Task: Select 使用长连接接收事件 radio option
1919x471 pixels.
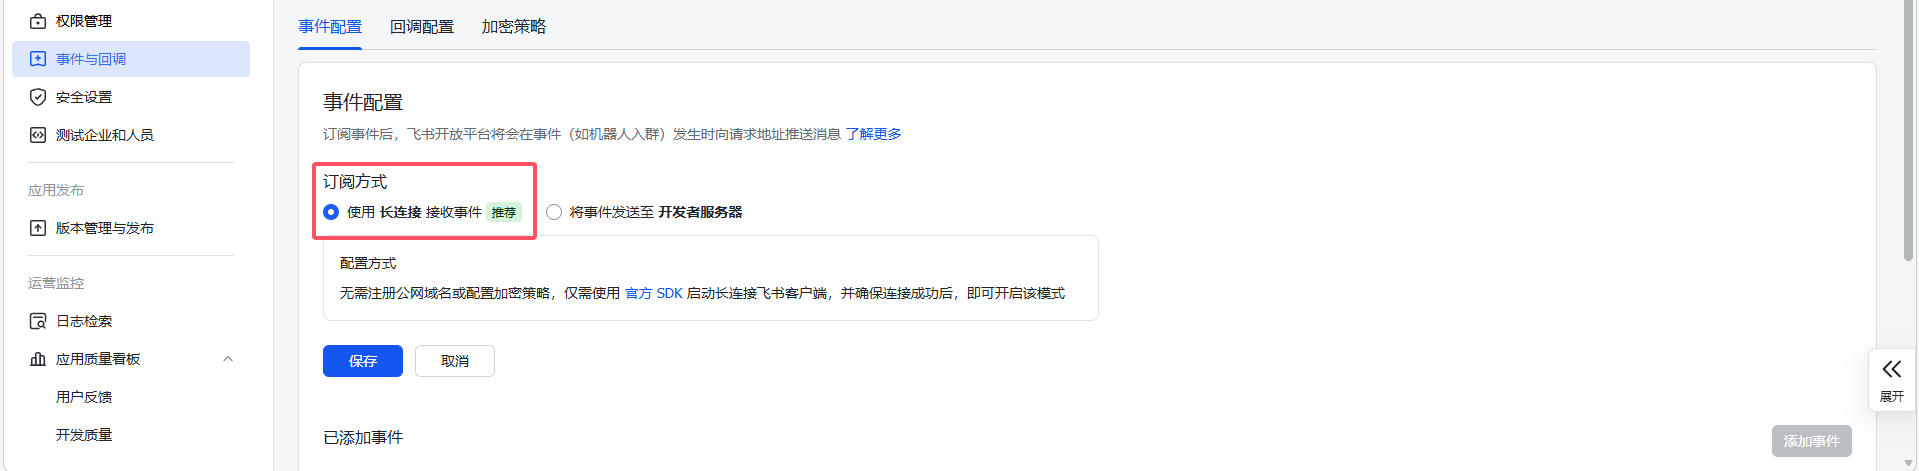Action: [x=331, y=212]
